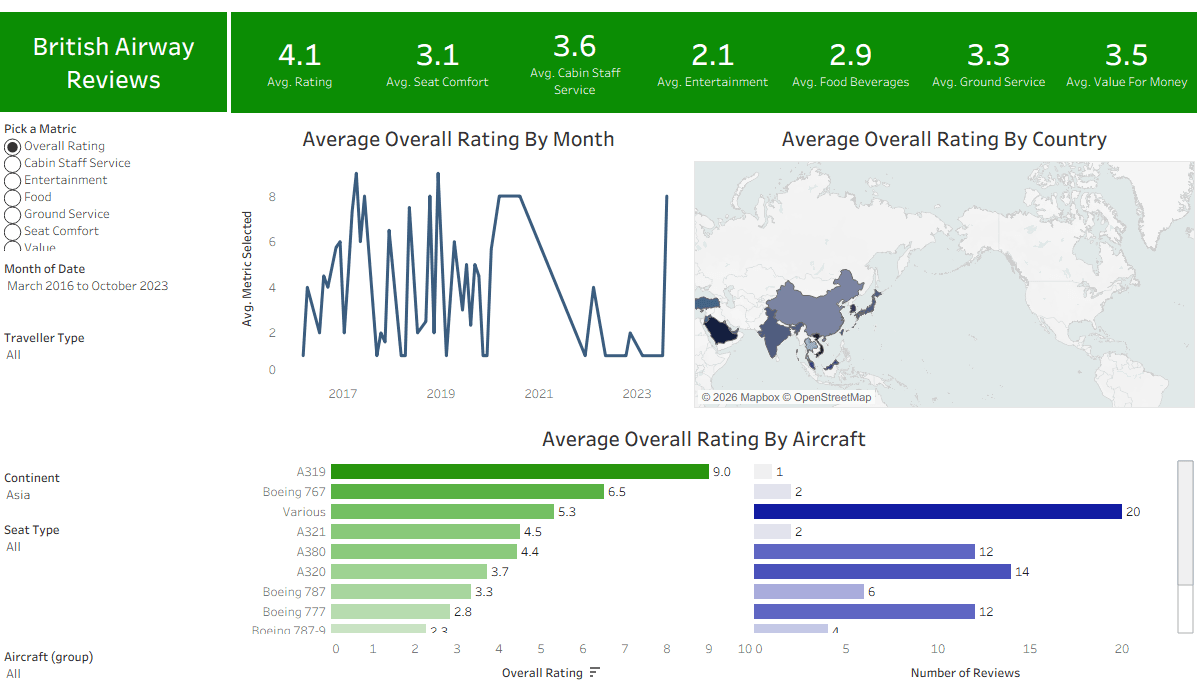
Task: Click the A319 overall rating bar
Action: (x=520, y=471)
